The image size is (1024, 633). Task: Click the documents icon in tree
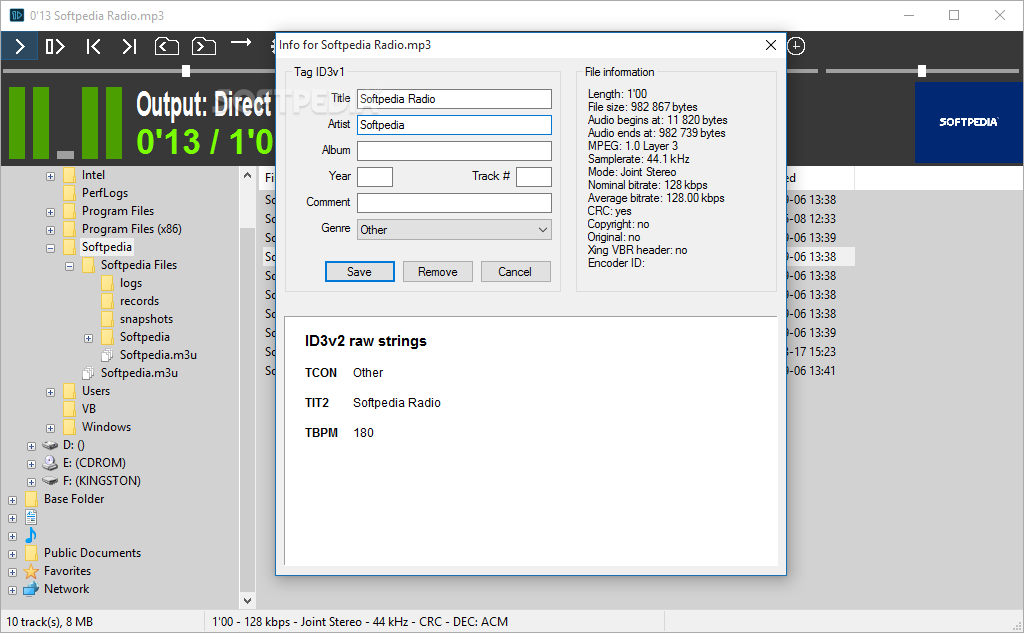click(31, 517)
